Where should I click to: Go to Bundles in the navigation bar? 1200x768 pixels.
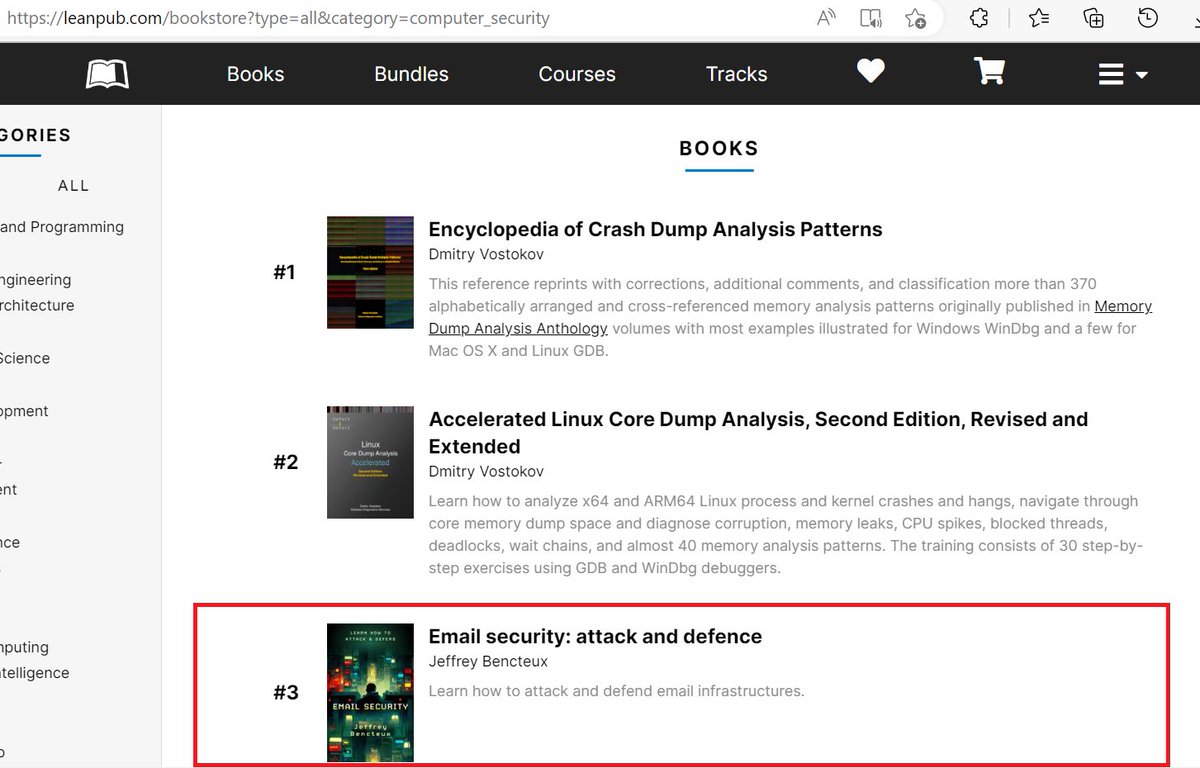(x=411, y=74)
